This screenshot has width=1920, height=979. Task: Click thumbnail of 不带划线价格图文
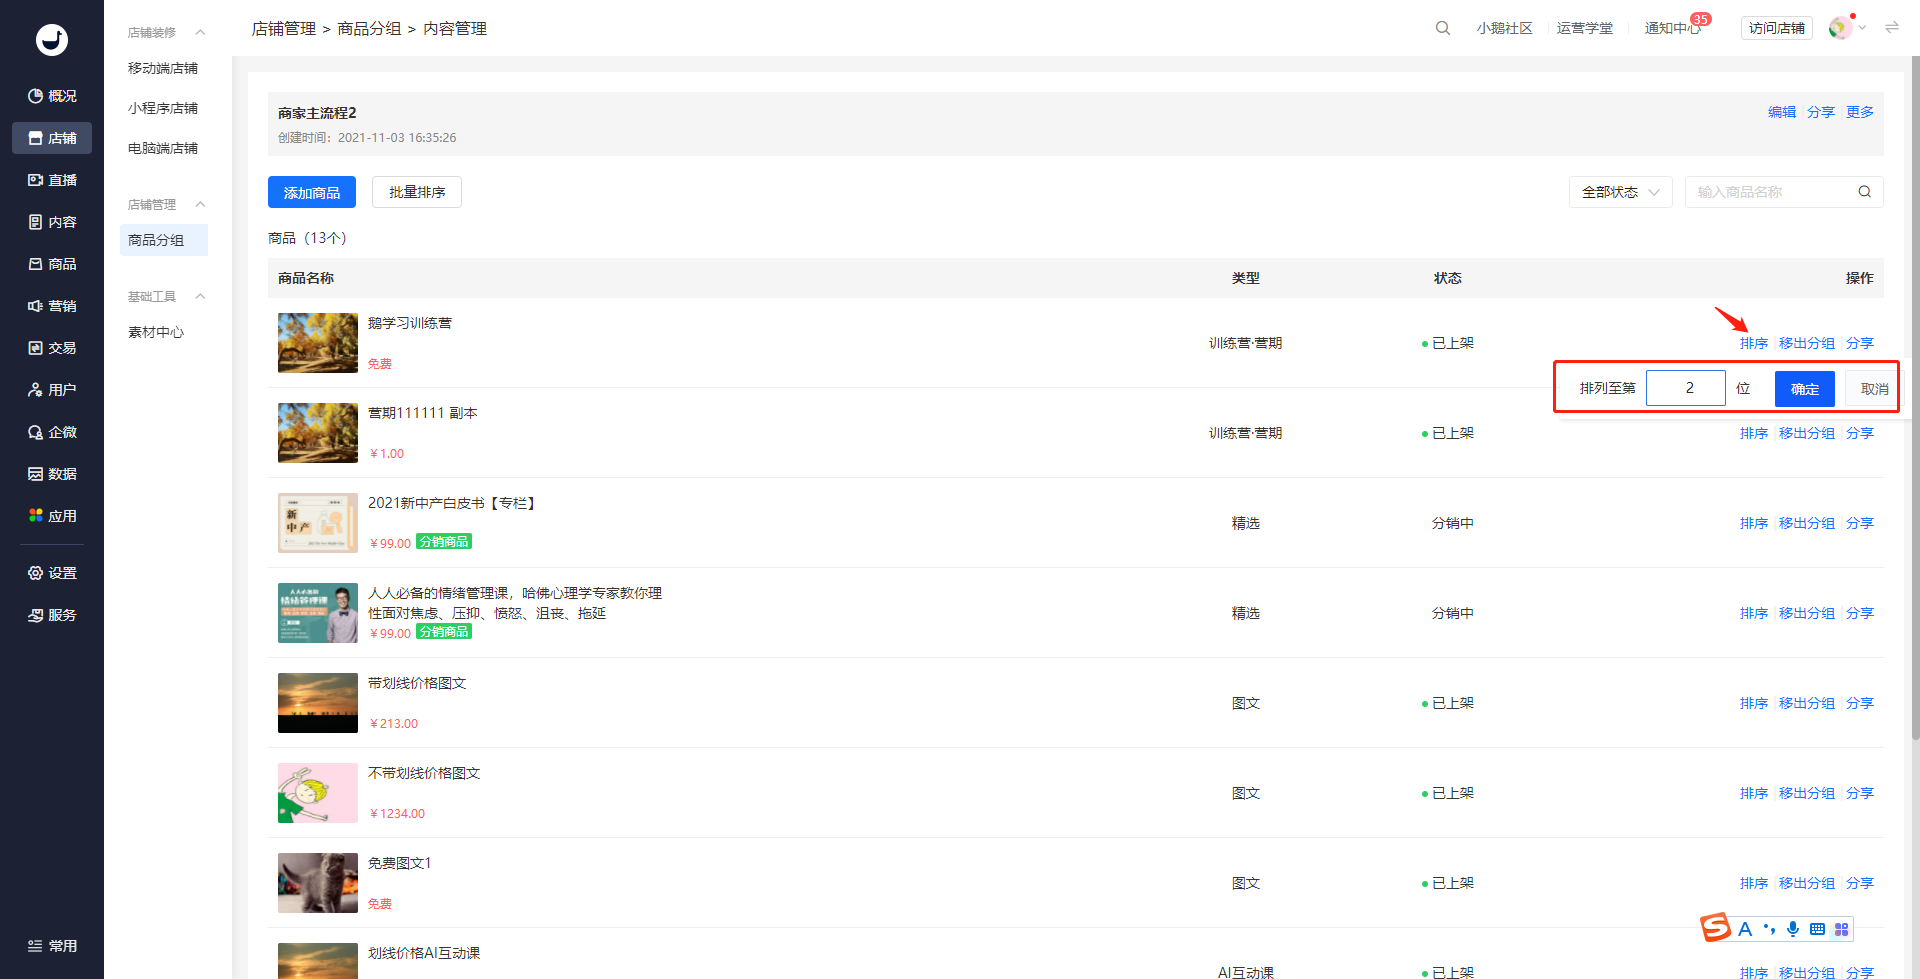pyautogui.click(x=318, y=793)
